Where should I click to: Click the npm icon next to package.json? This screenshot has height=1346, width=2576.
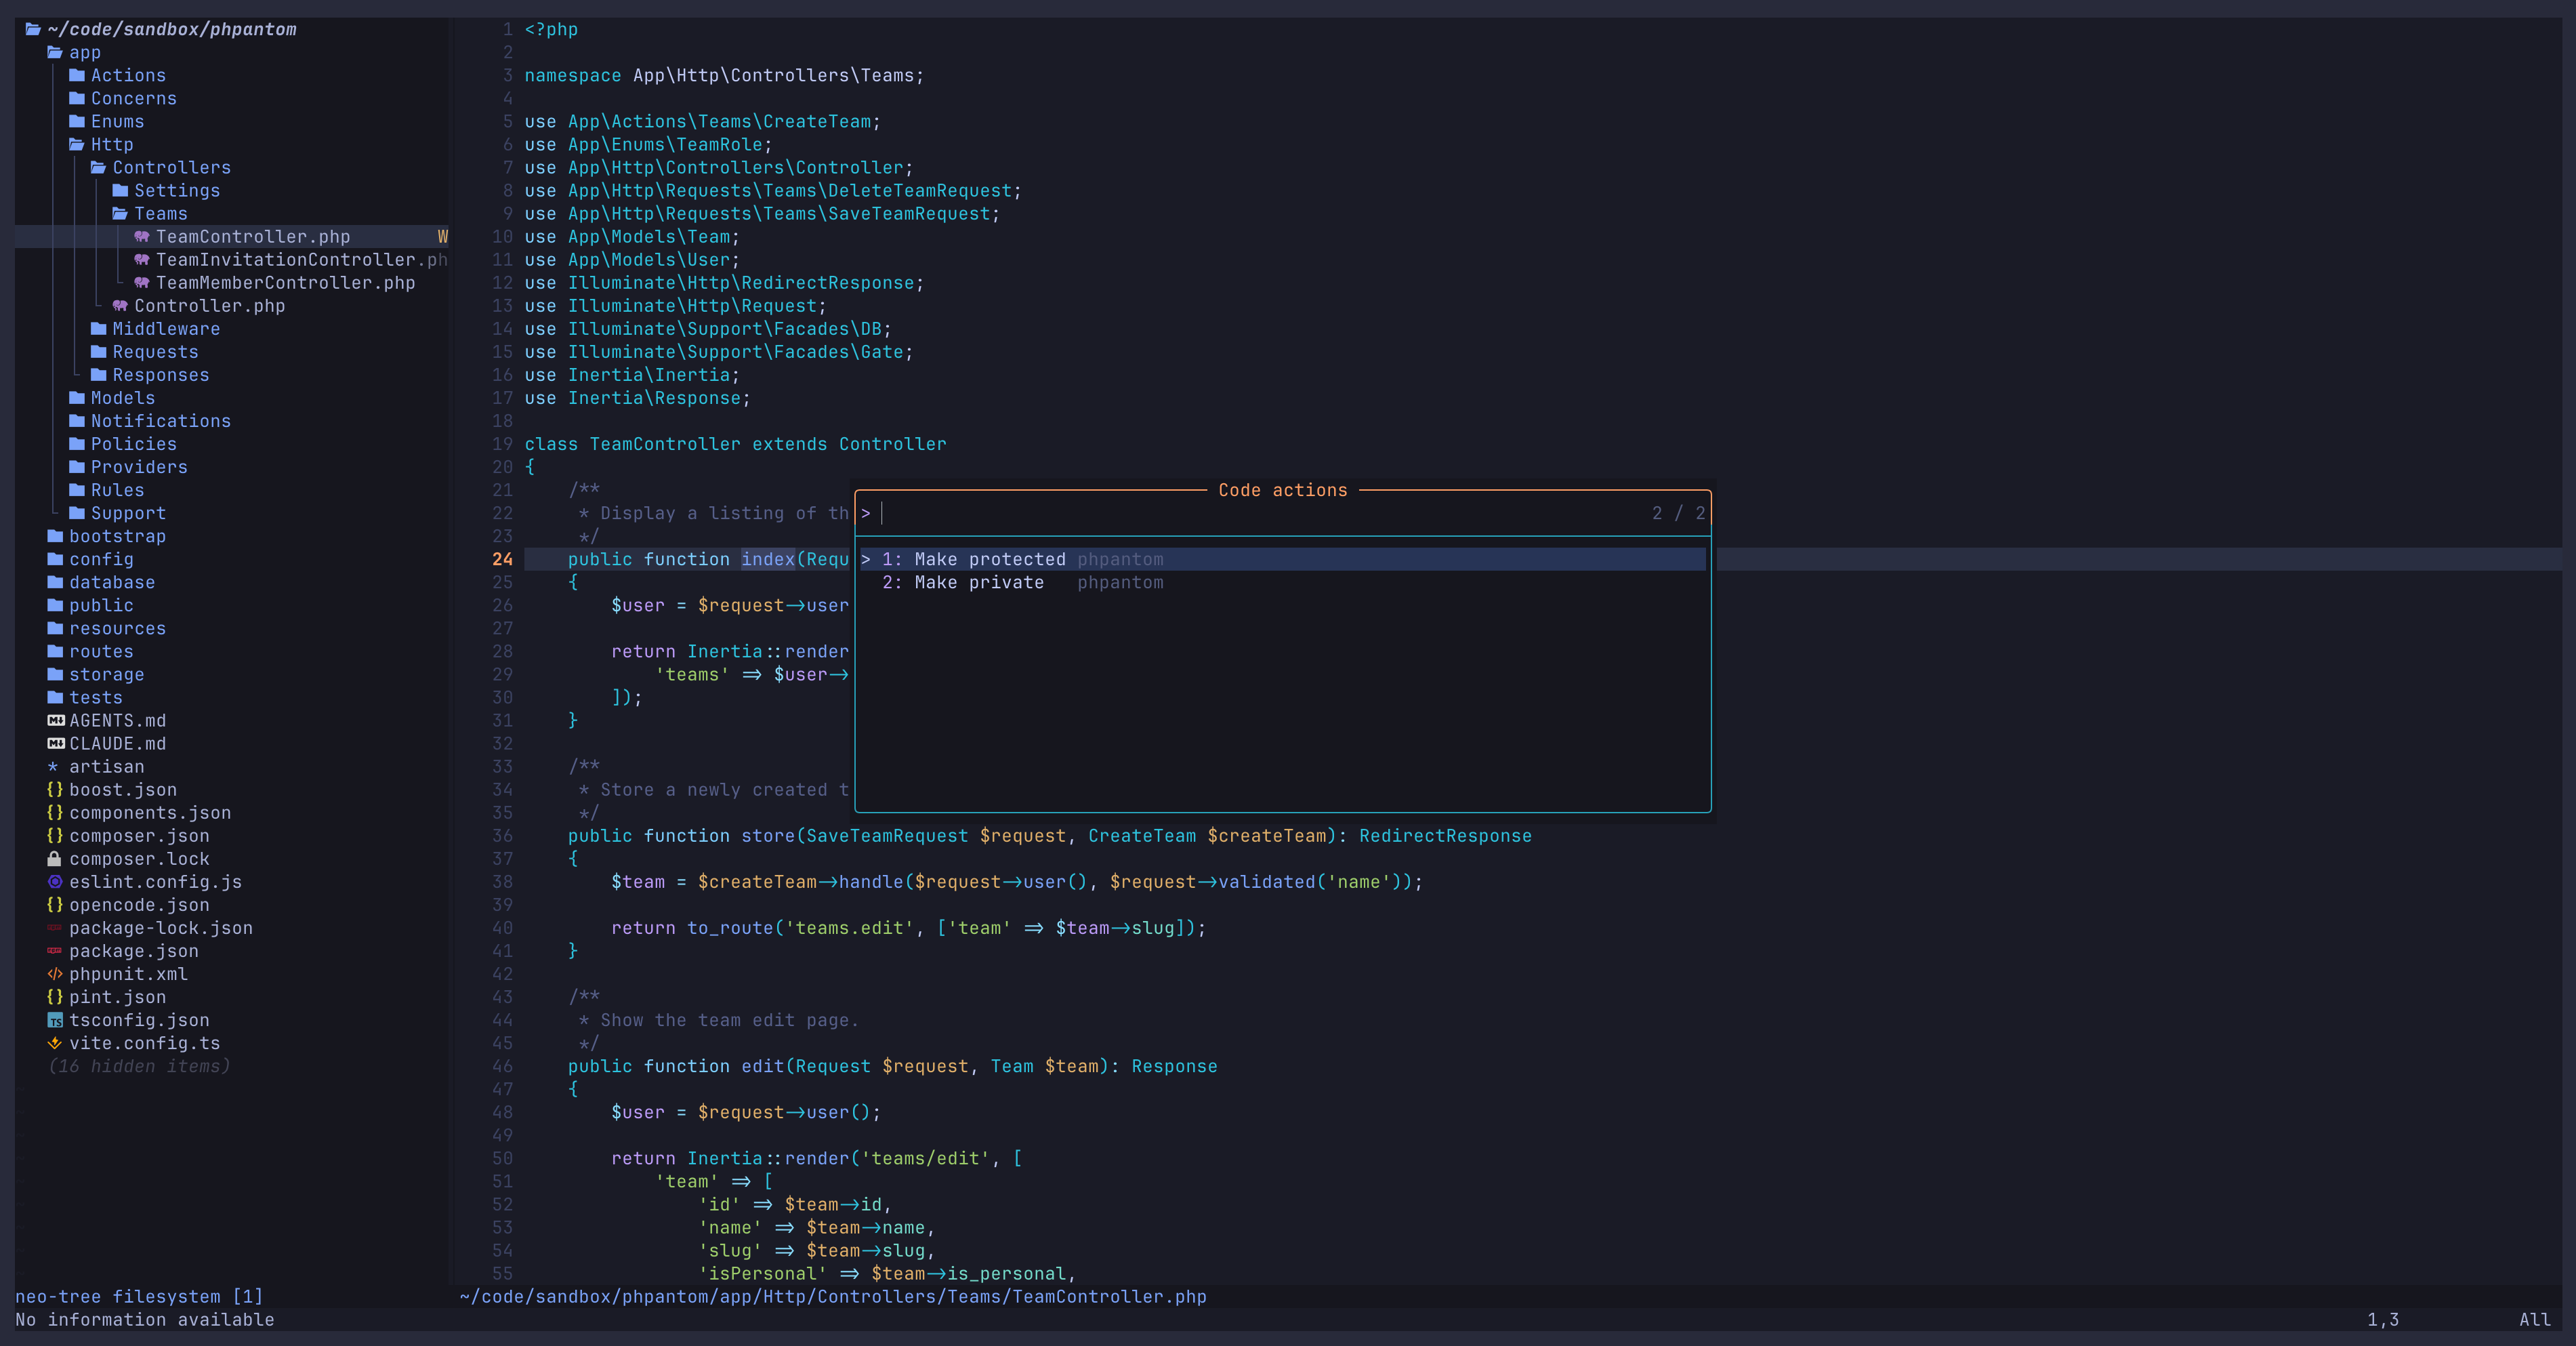pos(55,951)
